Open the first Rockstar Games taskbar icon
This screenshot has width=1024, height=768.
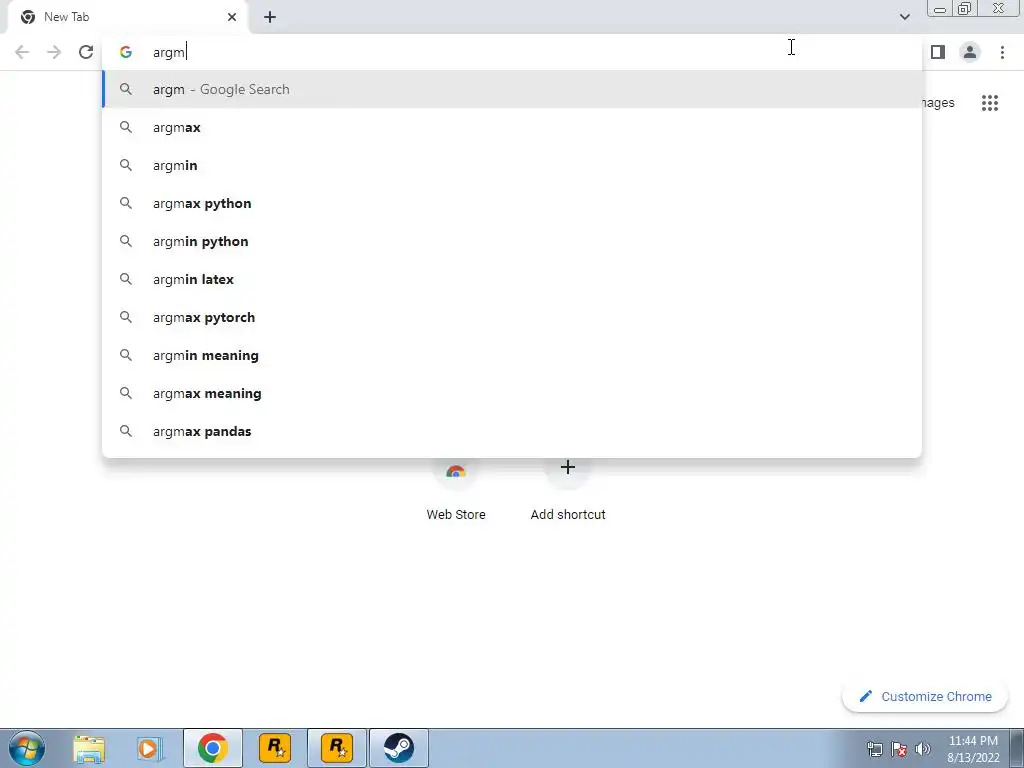click(275, 748)
